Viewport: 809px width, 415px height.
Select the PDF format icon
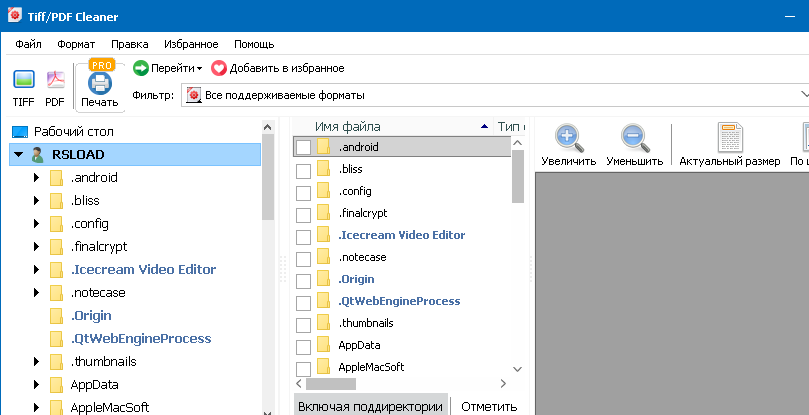click(x=55, y=80)
